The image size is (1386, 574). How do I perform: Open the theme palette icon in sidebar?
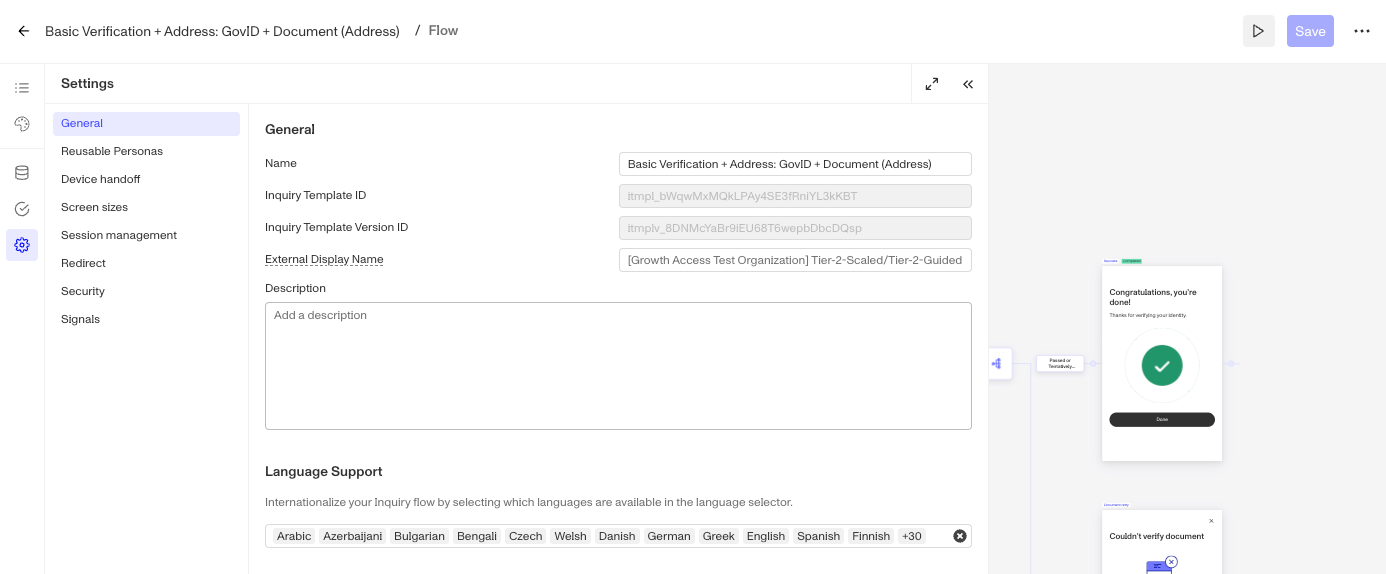click(x=22, y=124)
